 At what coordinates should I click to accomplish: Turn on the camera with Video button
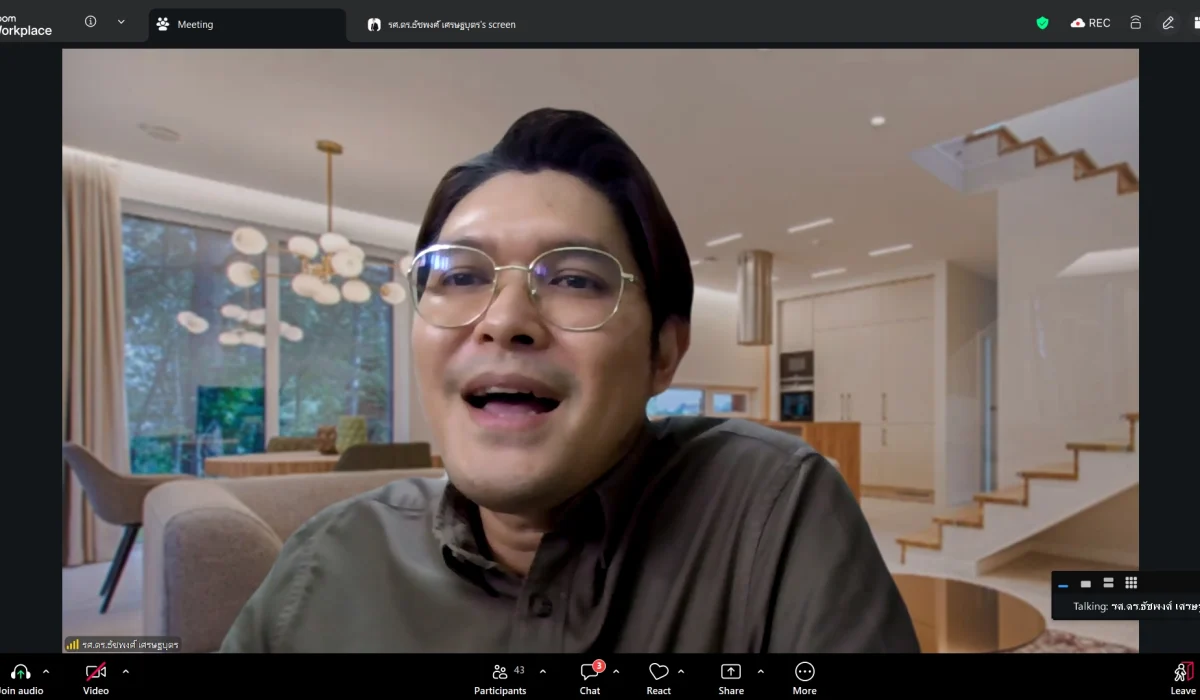(96, 672)
